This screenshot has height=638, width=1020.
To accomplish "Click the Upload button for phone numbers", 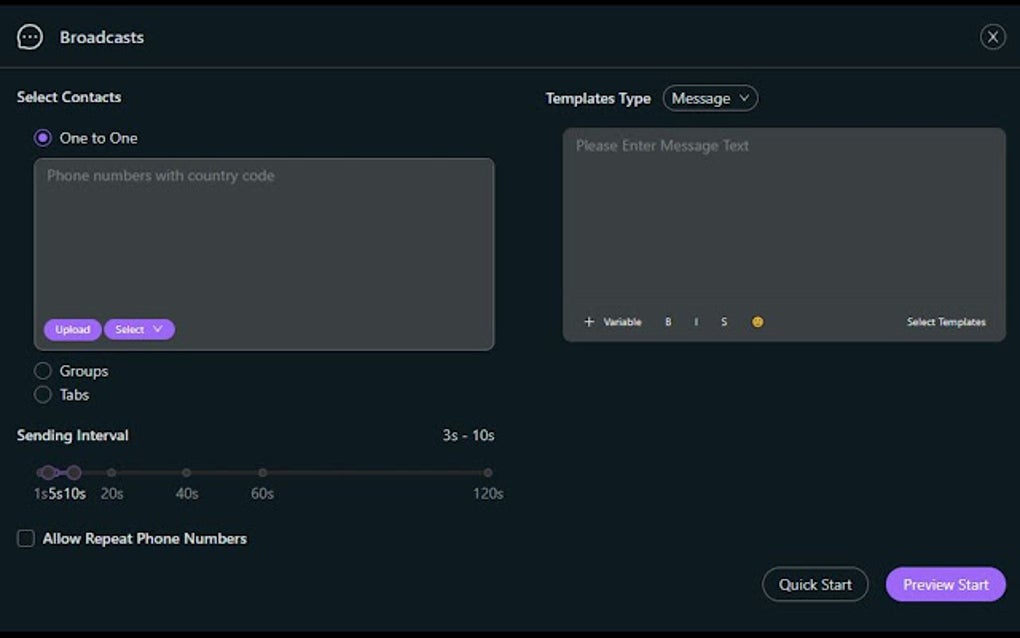I will pos(72,329).
